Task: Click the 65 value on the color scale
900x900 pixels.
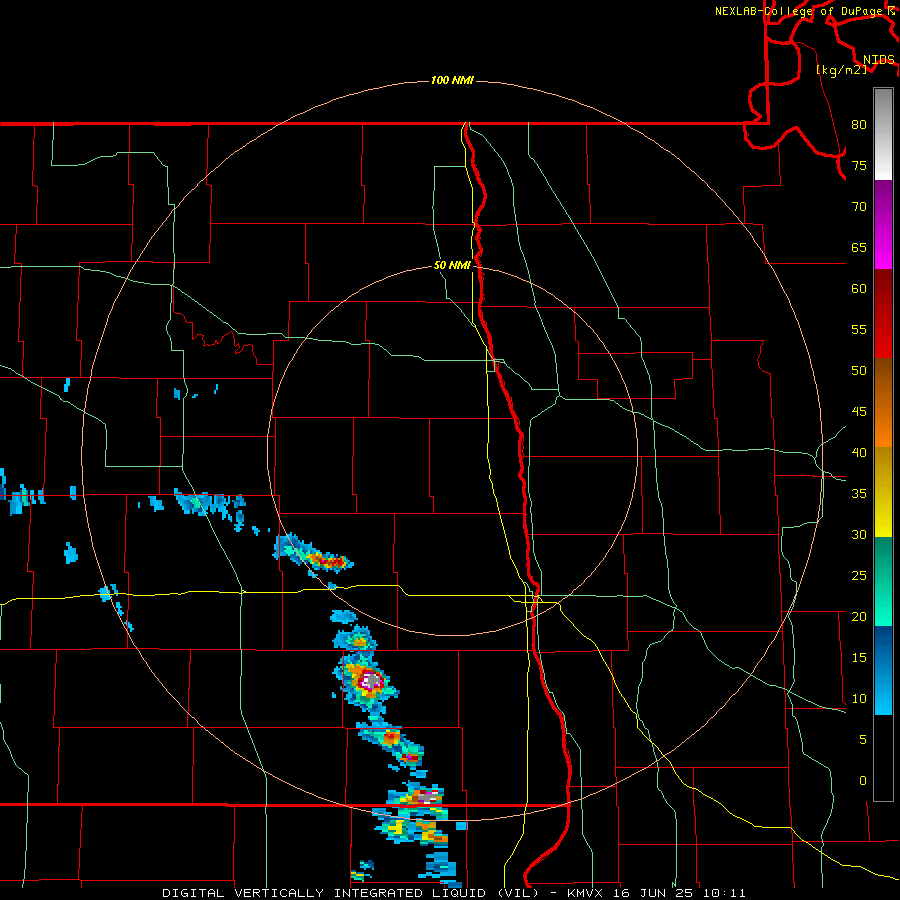Action: (859, 248)
